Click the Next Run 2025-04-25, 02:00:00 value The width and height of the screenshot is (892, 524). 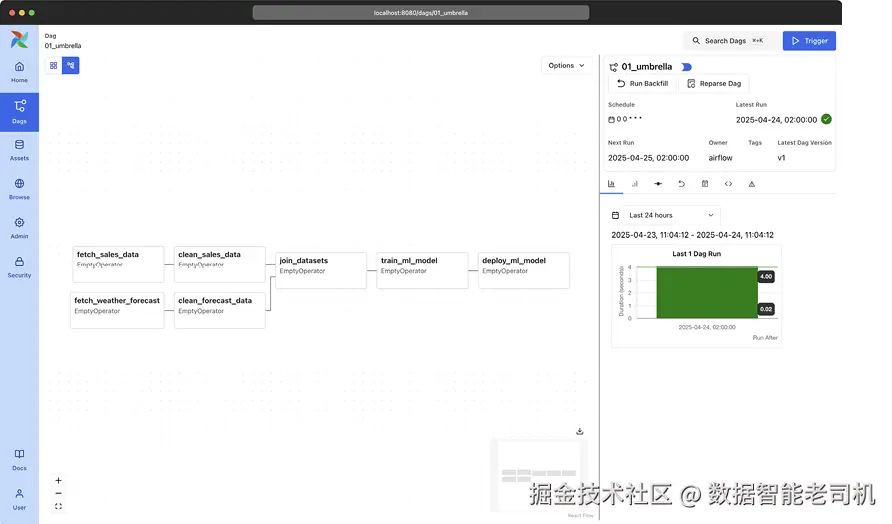[x=649, y=158]
